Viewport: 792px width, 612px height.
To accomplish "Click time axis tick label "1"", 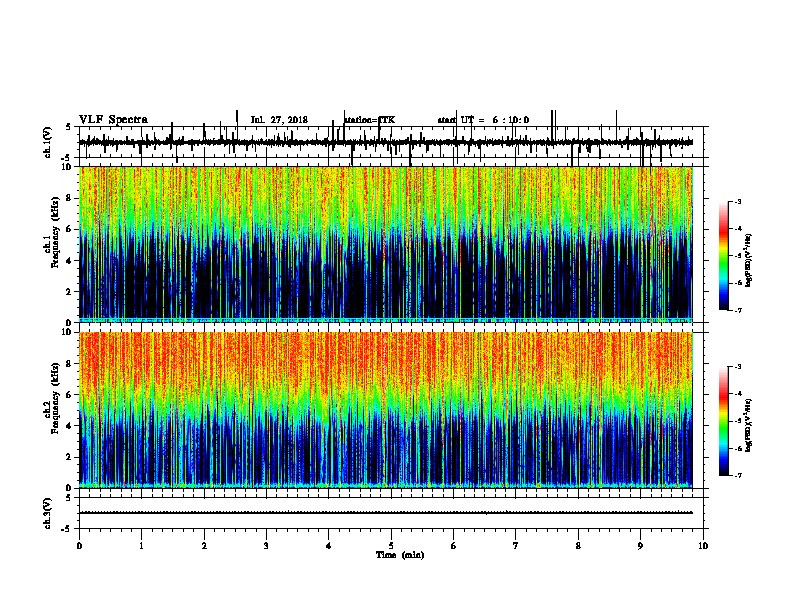I will click(142, 546).
